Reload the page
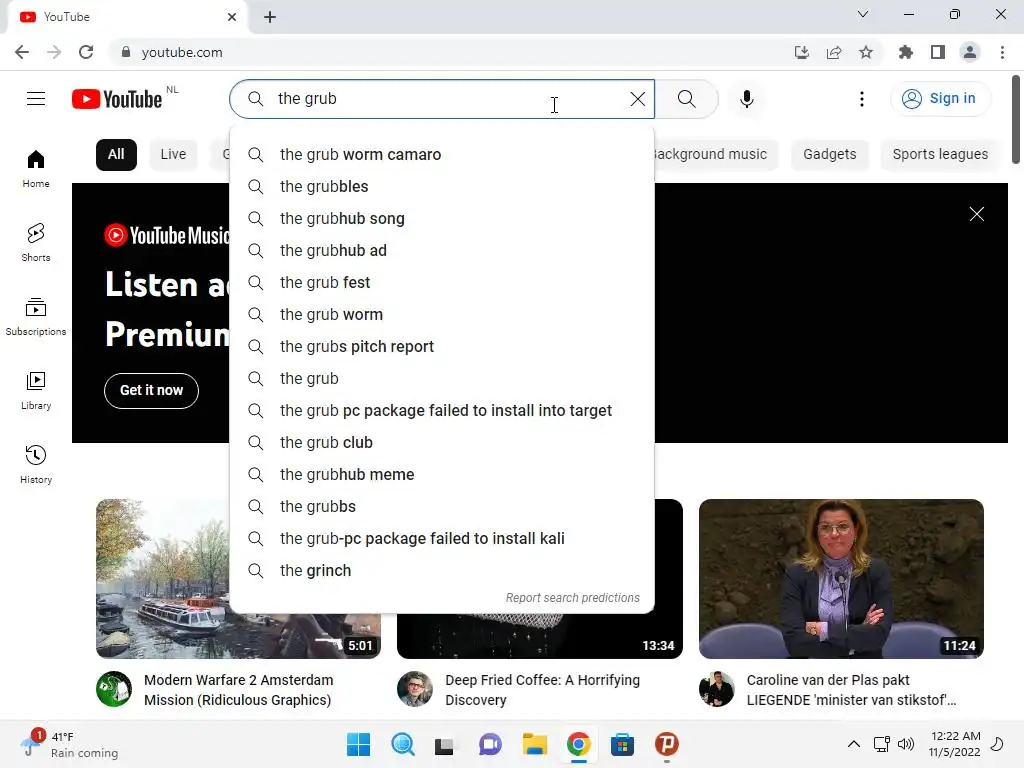This screenshot has width=1024, height=768. tap(86, 52)
